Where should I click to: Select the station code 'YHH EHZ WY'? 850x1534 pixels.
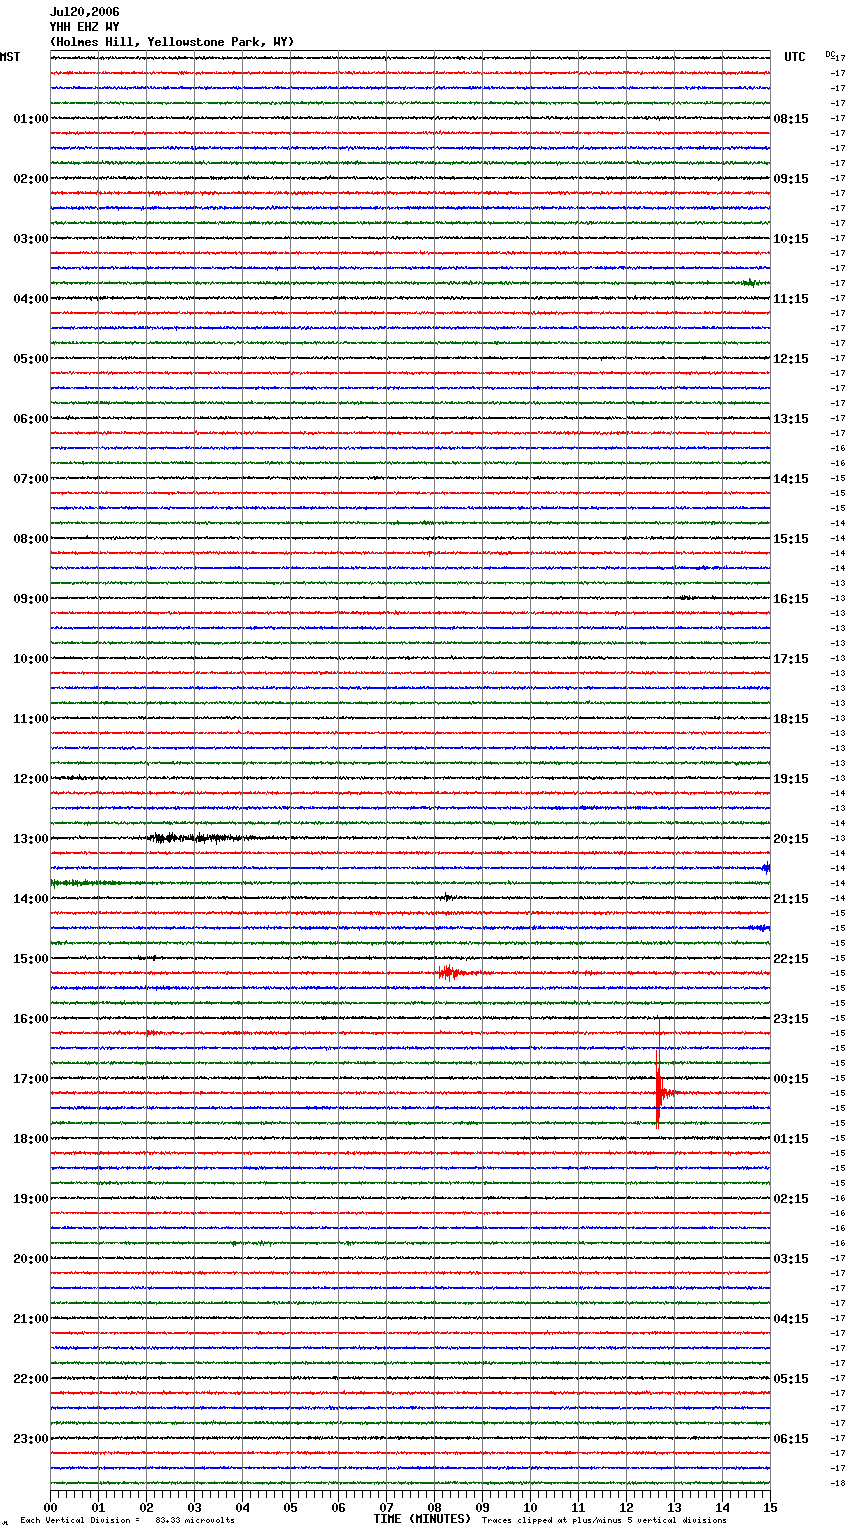tap(84, 27)
